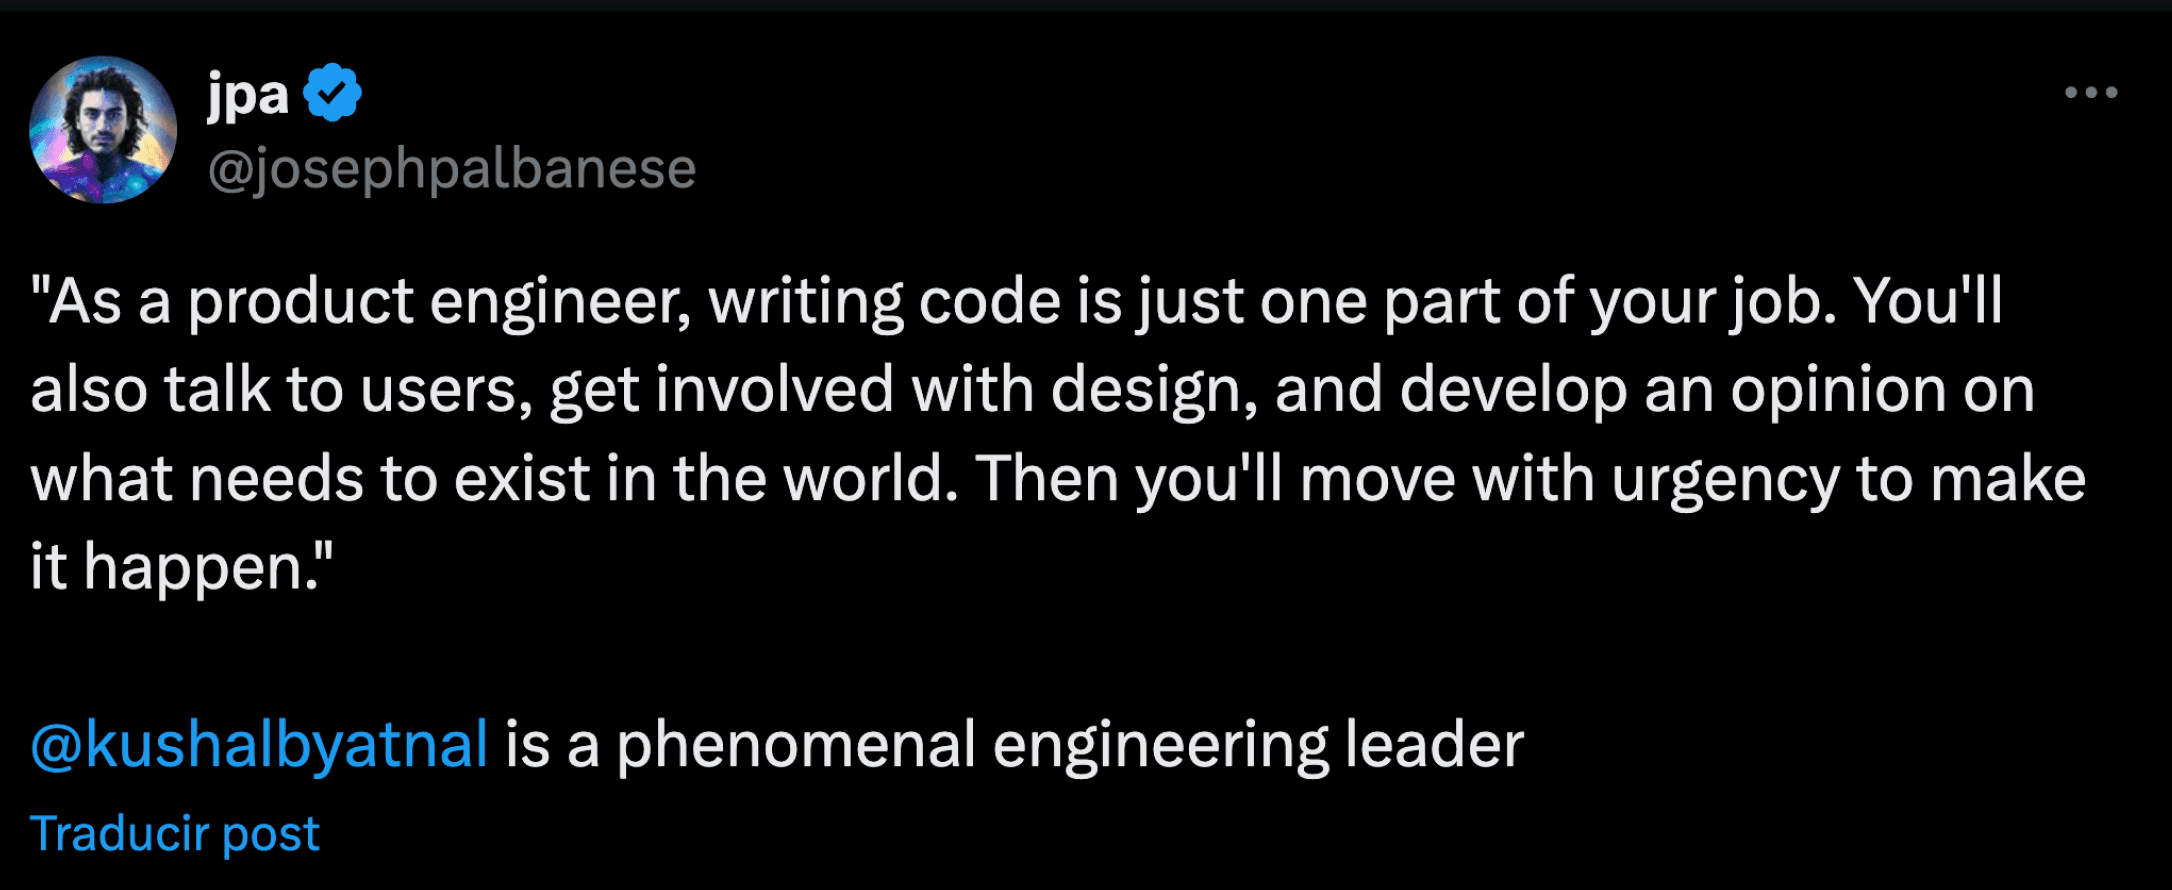The image size is (2172, 890).
Task: Click the line beginning what needs to exist
Action: pyautogui.click(x=1058, y=479)
